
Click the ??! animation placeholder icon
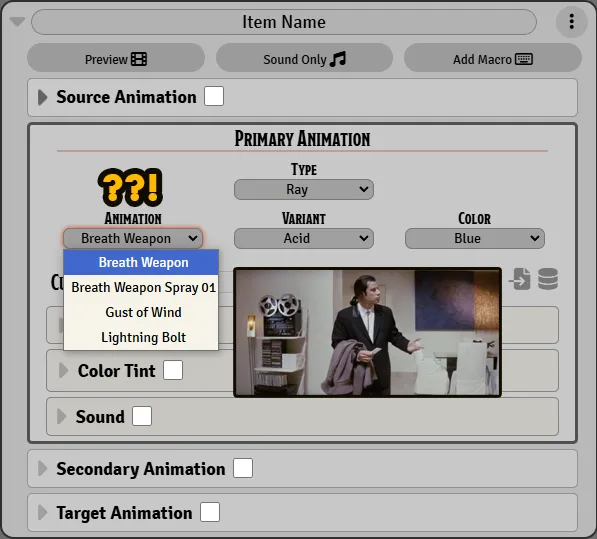pos(130,187)
